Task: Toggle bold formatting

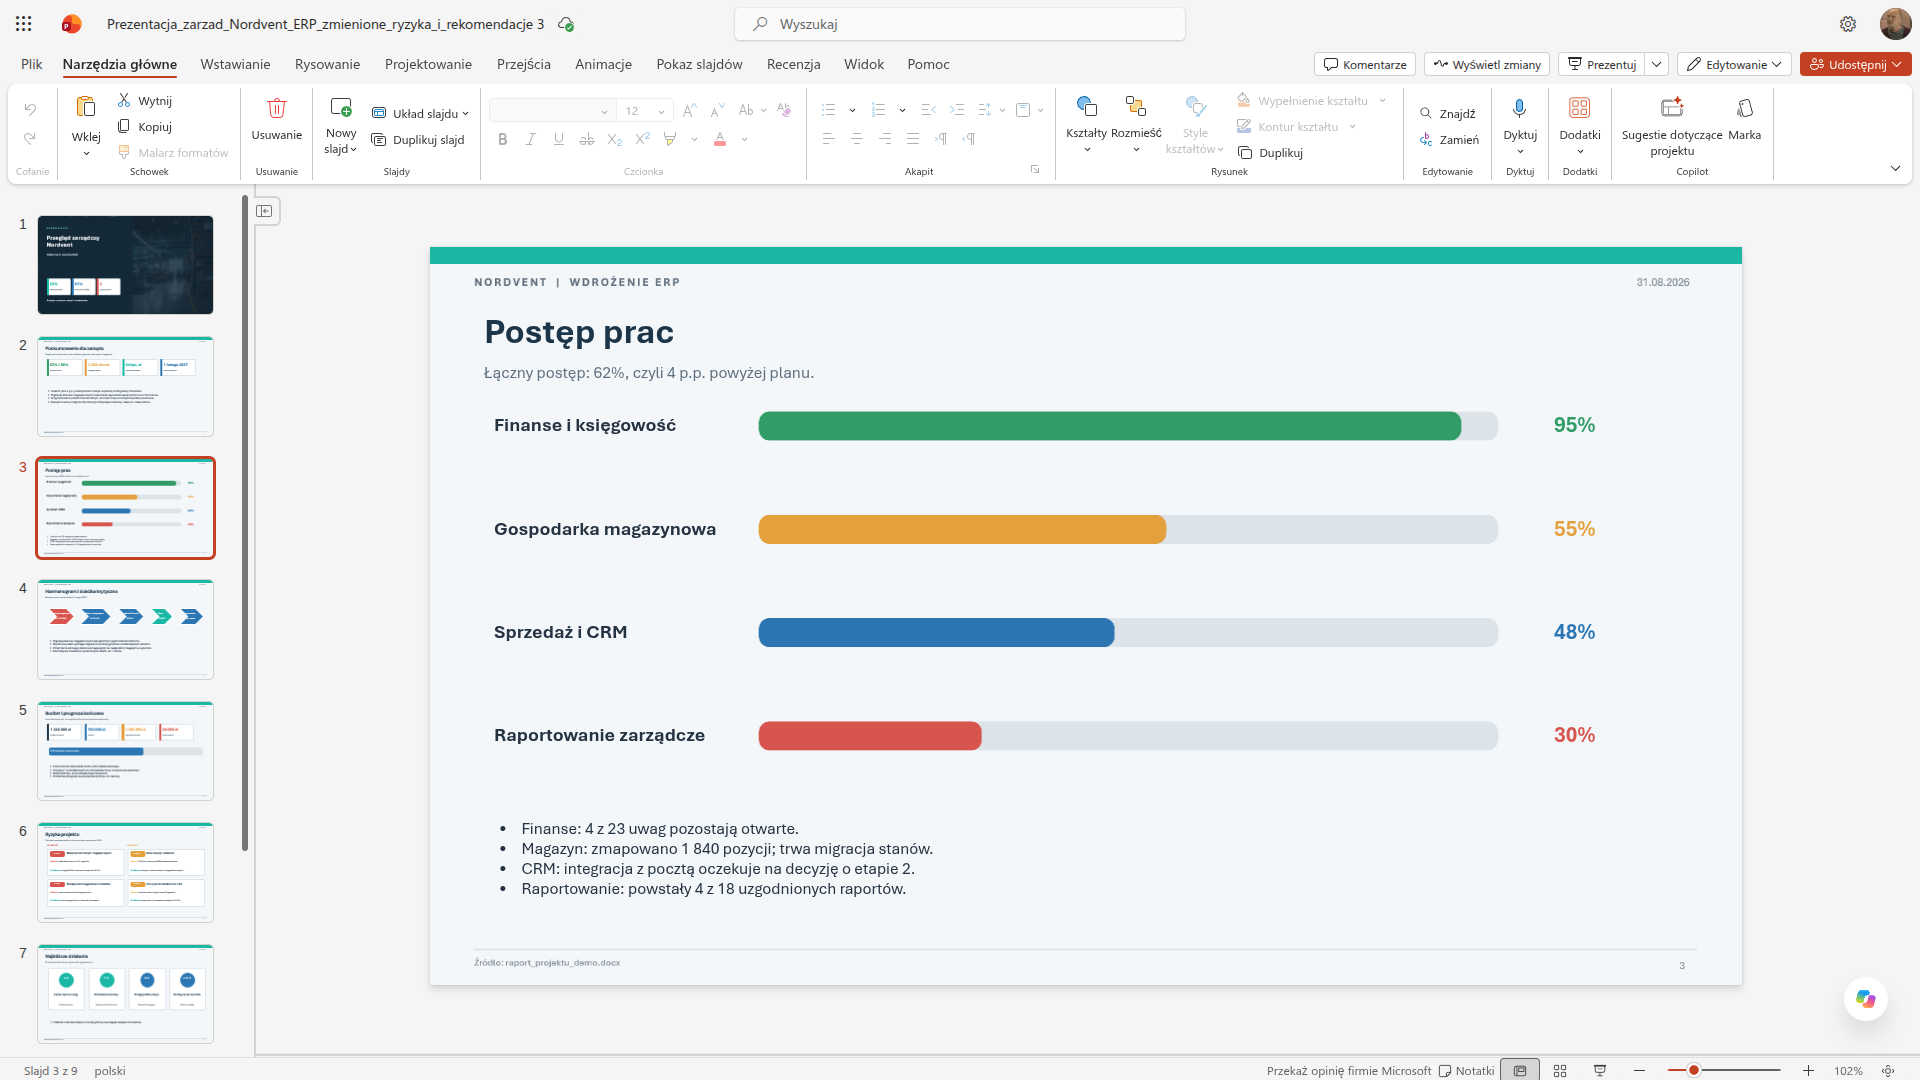Action: tap(503, 139)
